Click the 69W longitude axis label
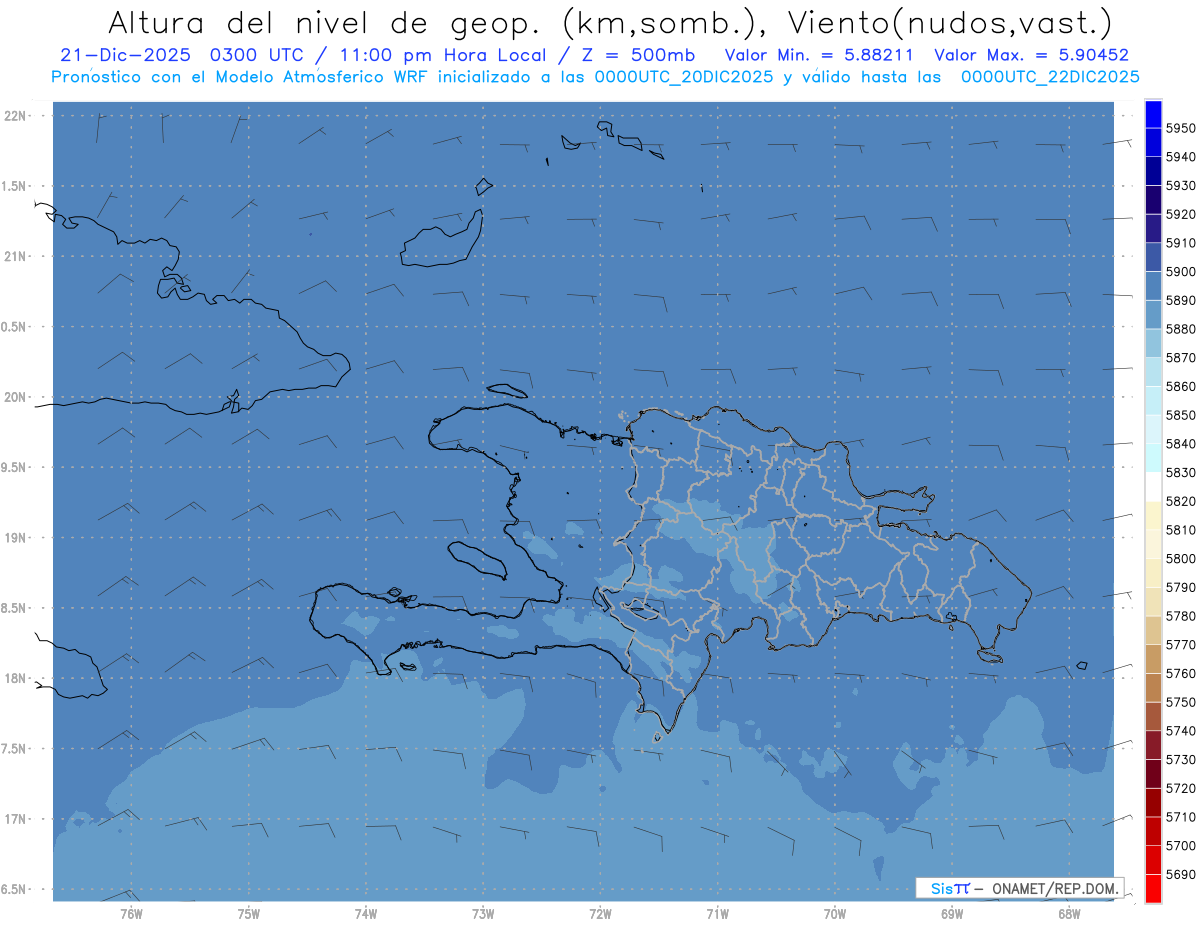The height and width of the screenshot is (927, 1200). (x=952, y=914)
